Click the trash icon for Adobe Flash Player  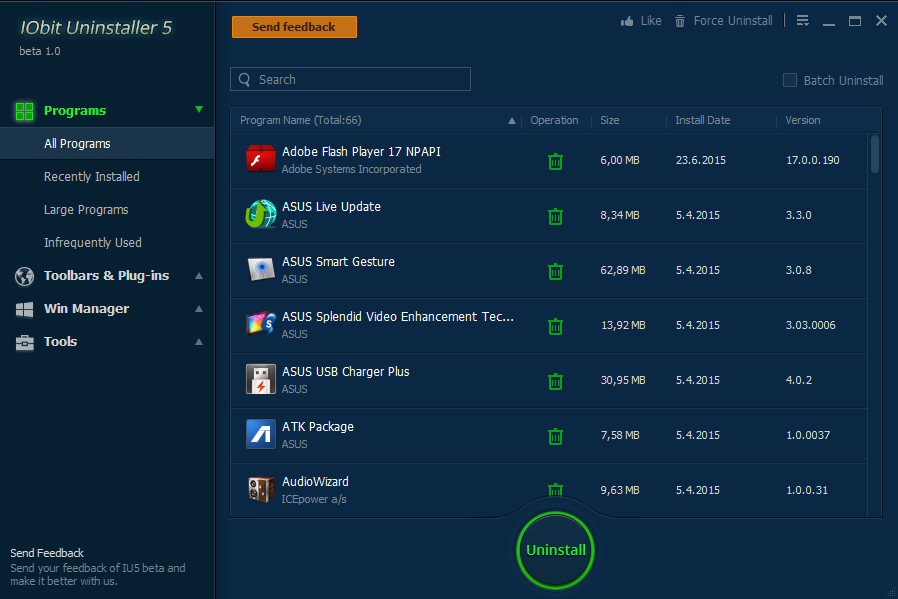(555, 161)
